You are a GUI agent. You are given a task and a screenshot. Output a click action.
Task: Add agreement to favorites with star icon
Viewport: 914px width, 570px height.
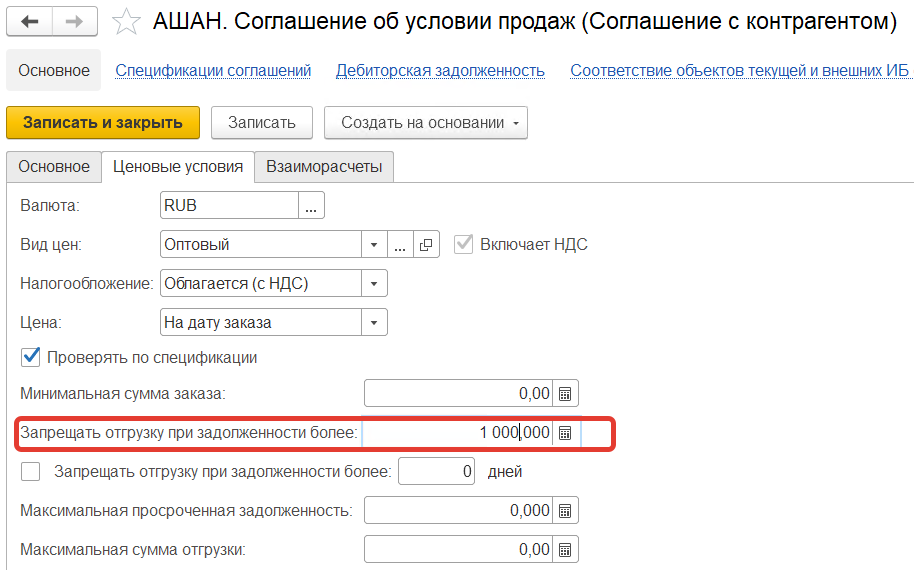(x=125, y=21)
